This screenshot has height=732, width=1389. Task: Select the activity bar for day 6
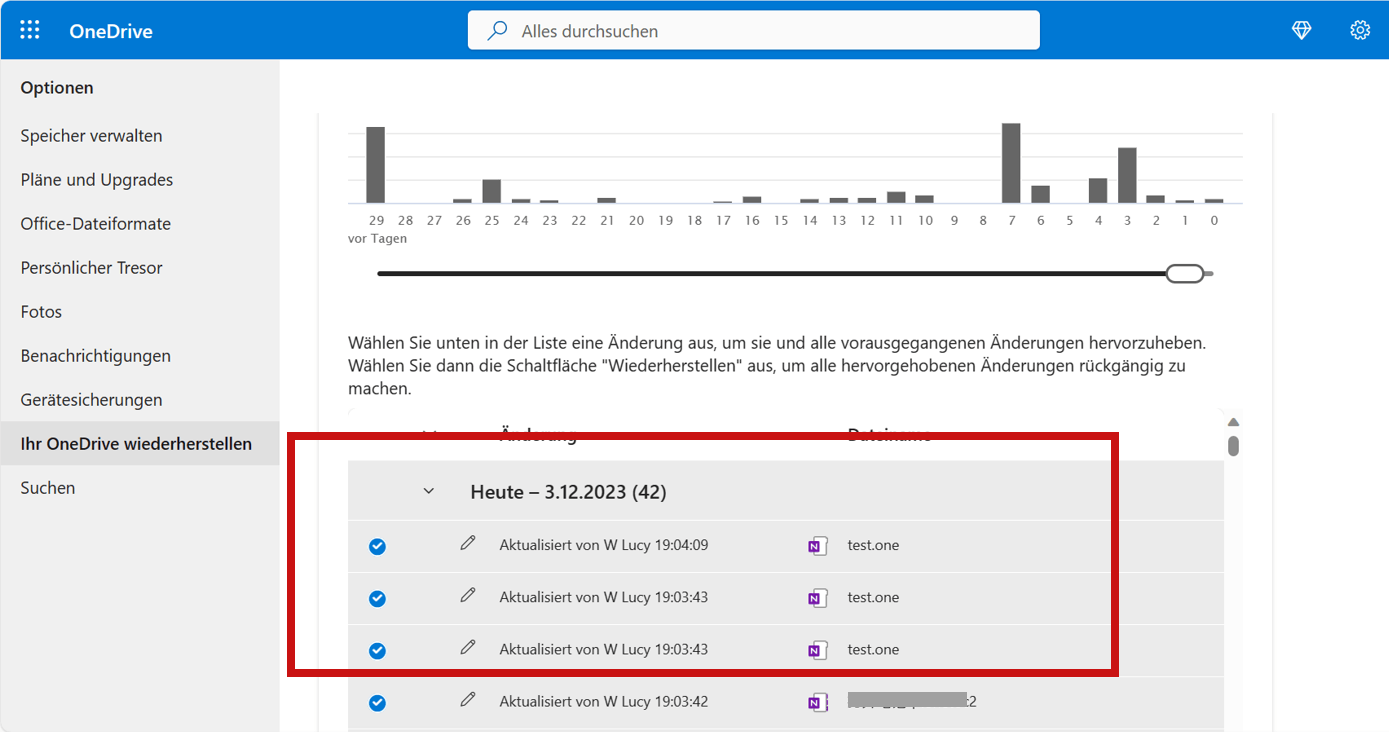tap(1040, 194)
